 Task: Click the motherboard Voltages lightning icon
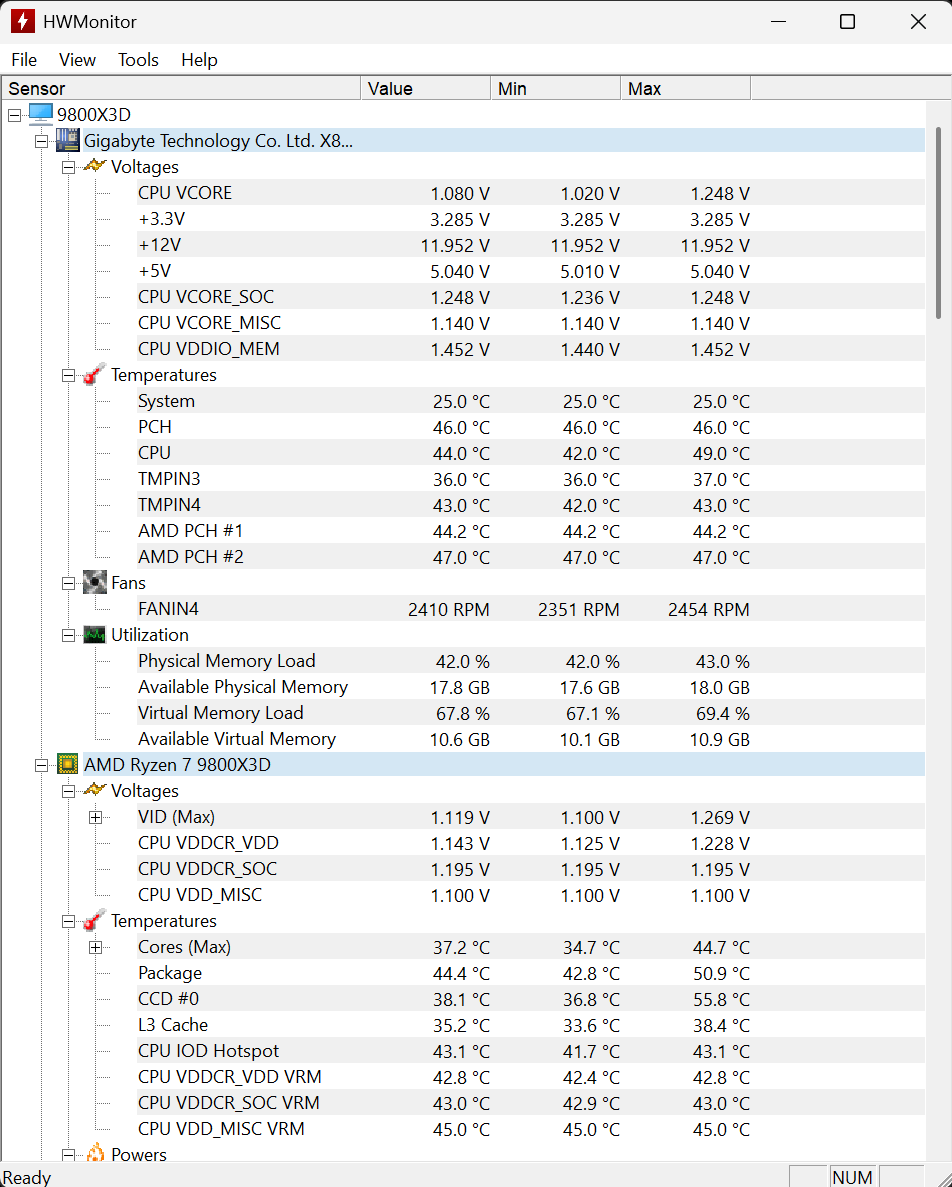click(x=95, y=167)
